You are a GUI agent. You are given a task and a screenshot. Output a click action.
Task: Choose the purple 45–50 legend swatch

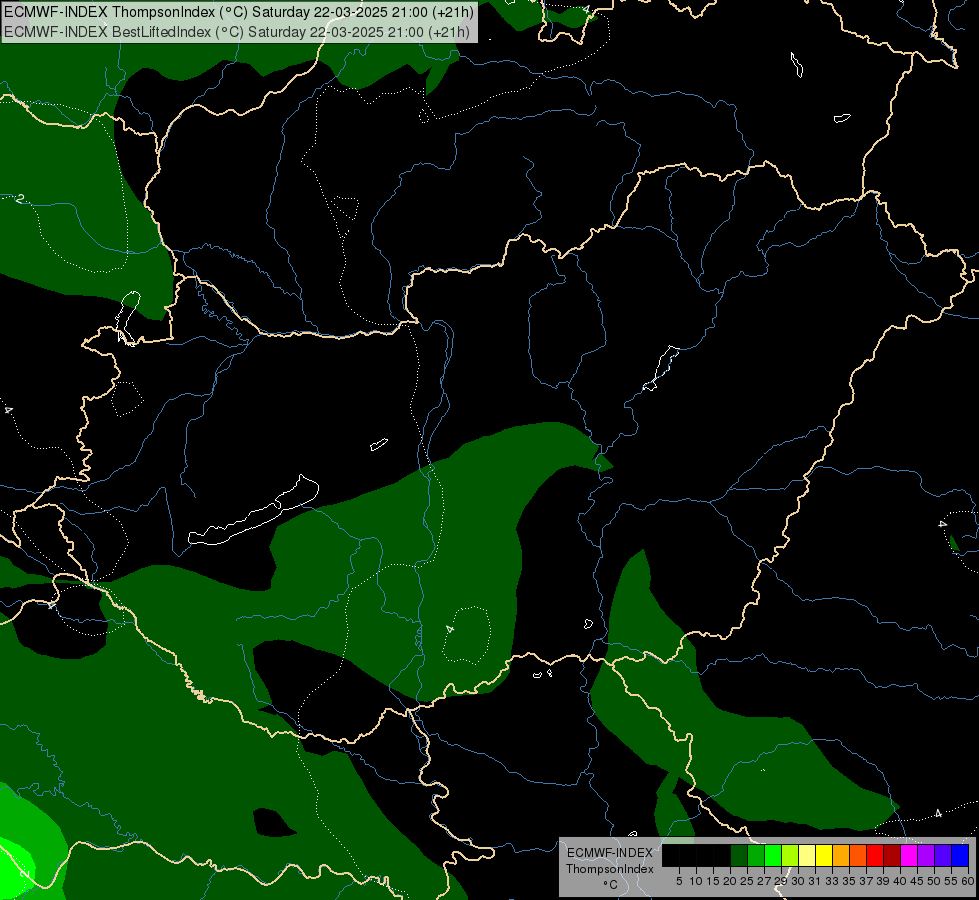click(x=926, y=855)
